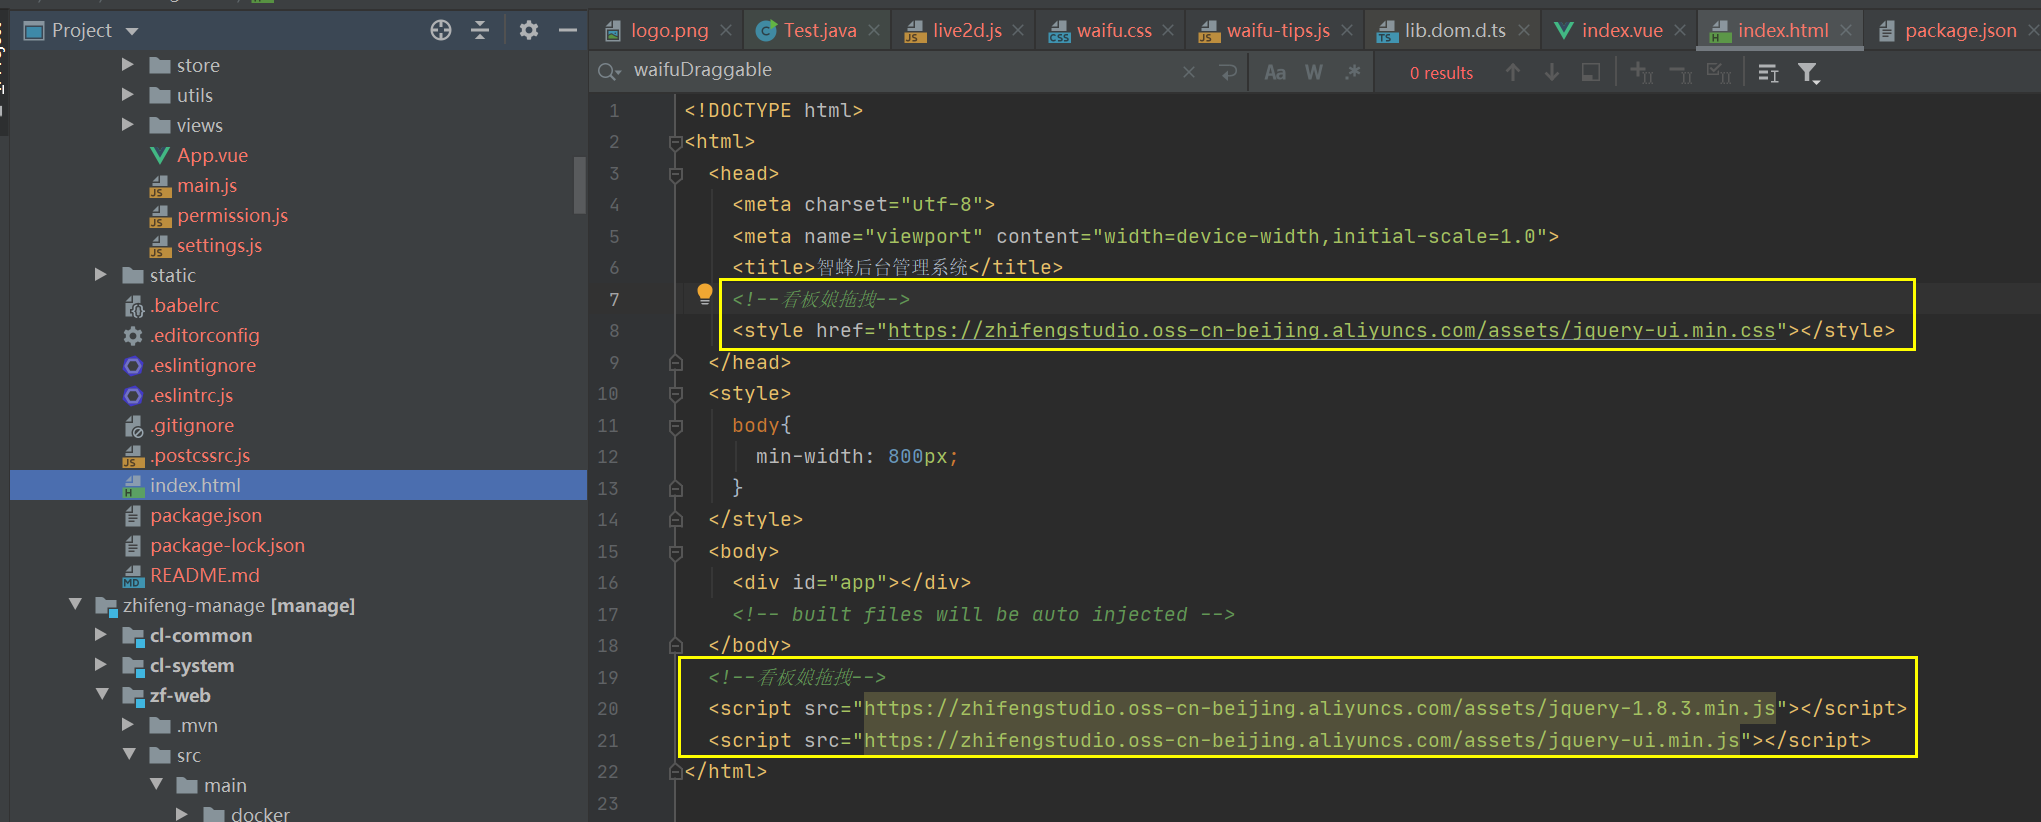The height and width of the screenshot is (822, 2041).
Task: Open search results in find window
Action: [1591, 72]
